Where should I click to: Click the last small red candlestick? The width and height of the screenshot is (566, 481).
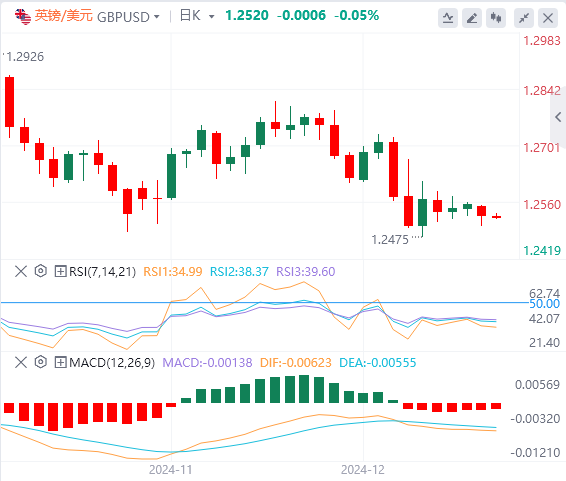coord(497,217)
